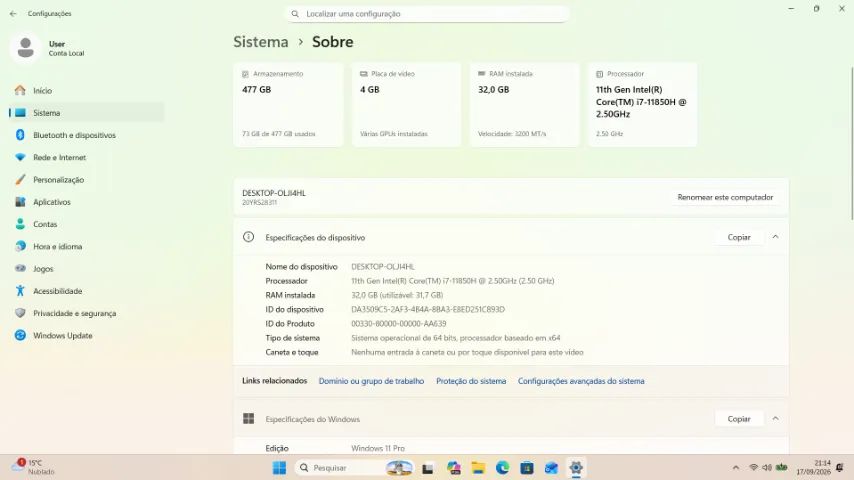This screenshot has width=854, height=480.
Task: Open Bluetooth e dispositivos settings
Action: pos(87,135)
